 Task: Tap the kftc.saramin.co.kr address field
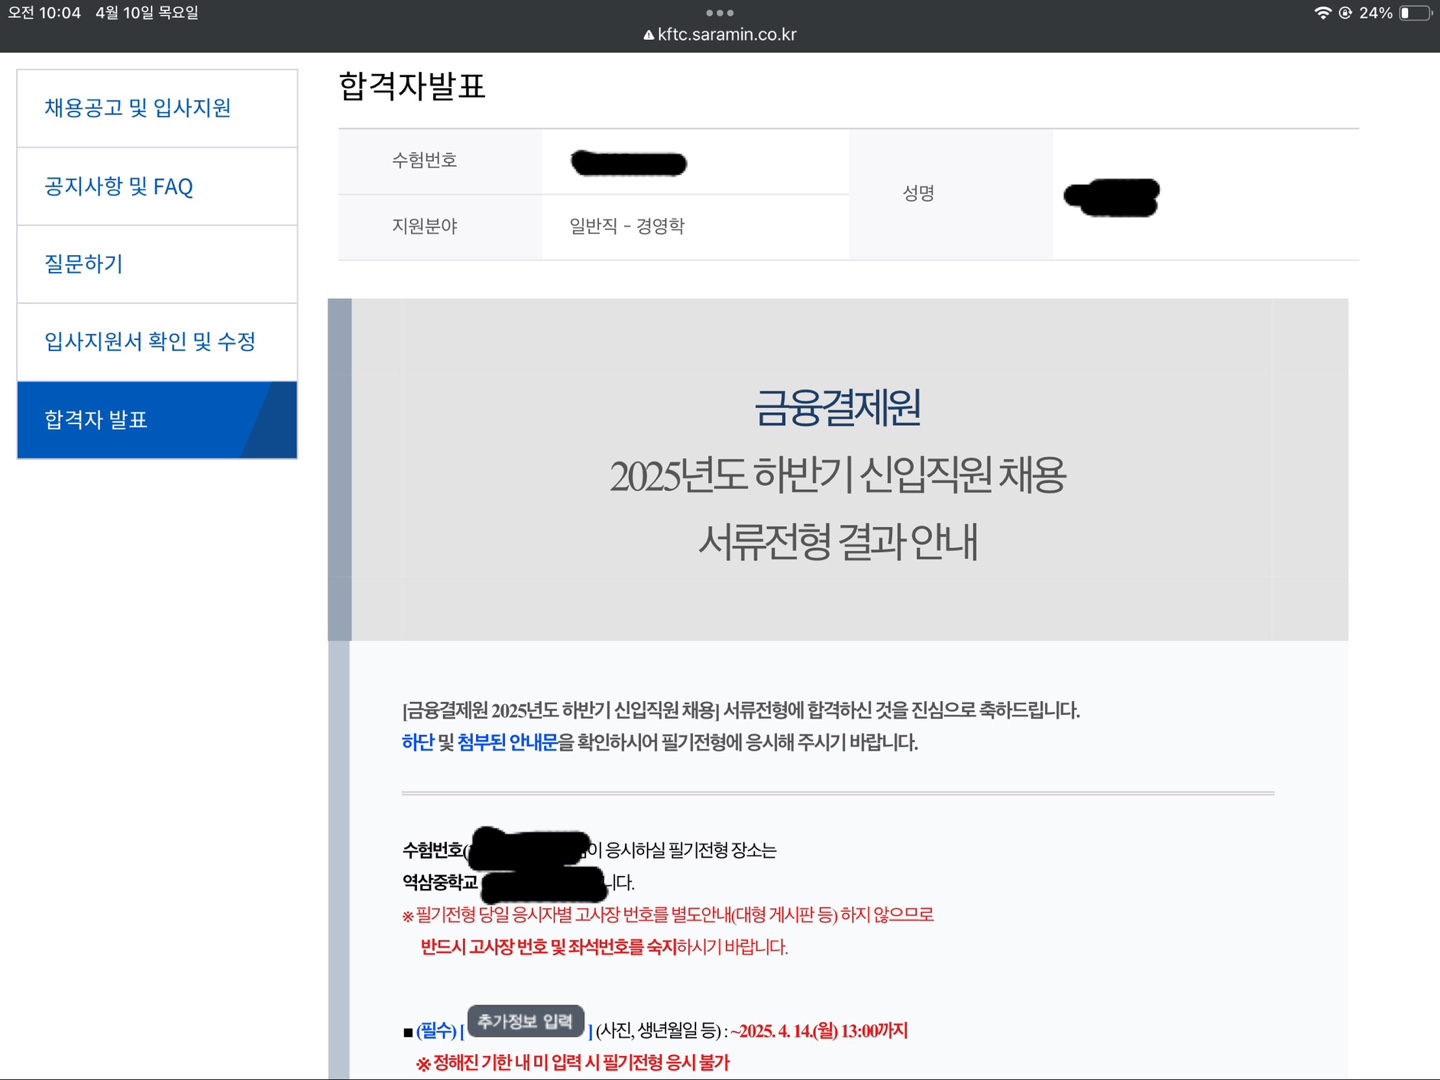coord(727,35)
